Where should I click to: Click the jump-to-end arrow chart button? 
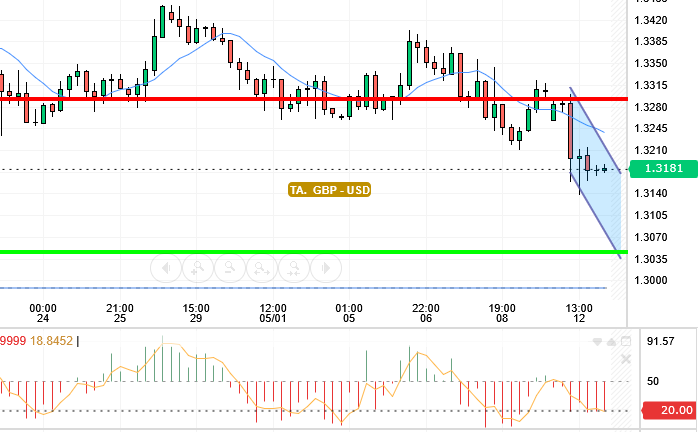tap(326, 268)
